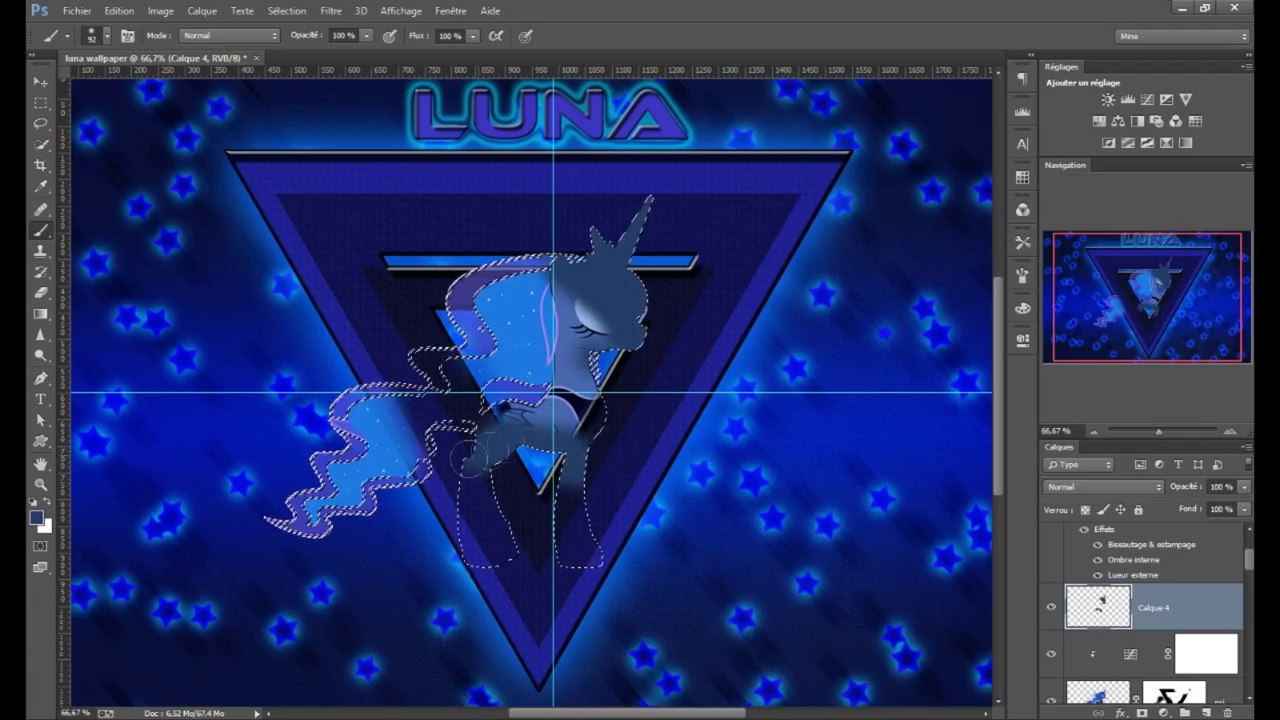Toggle visibility of Lueur externe effect

pyautogui.click(x=1098, y=575)
